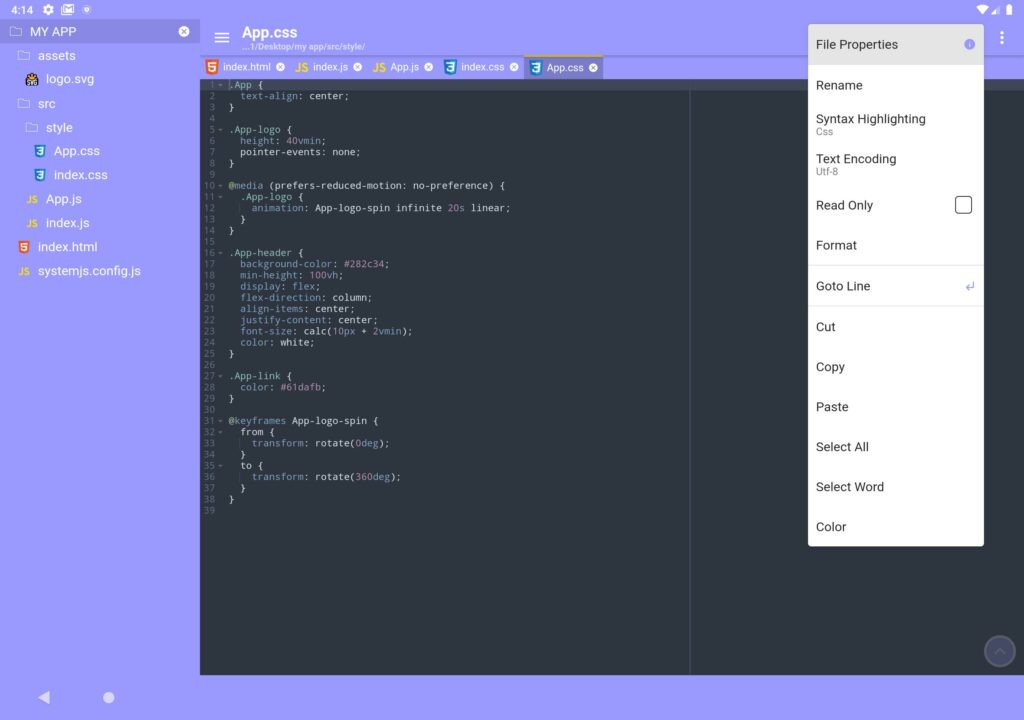Open the navigation drawer hamburger icon
The height and width of the screenshot is (720, 1024).
point(221,37)
